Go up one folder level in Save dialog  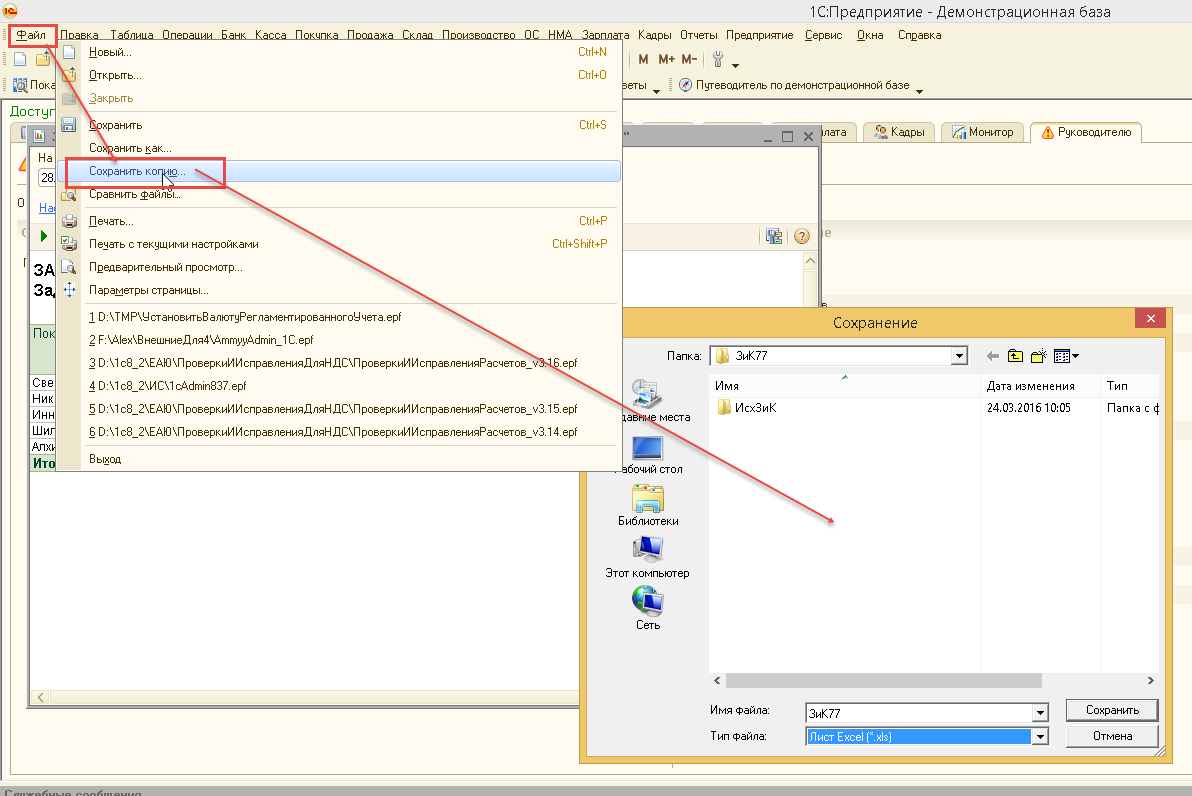tap(1016, 356)
